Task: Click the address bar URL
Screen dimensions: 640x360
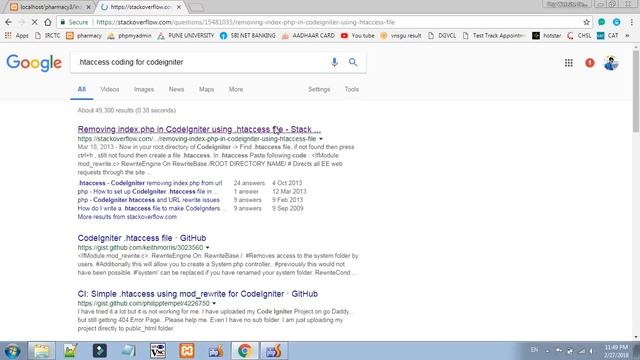Action: click(x=246, y=22)
